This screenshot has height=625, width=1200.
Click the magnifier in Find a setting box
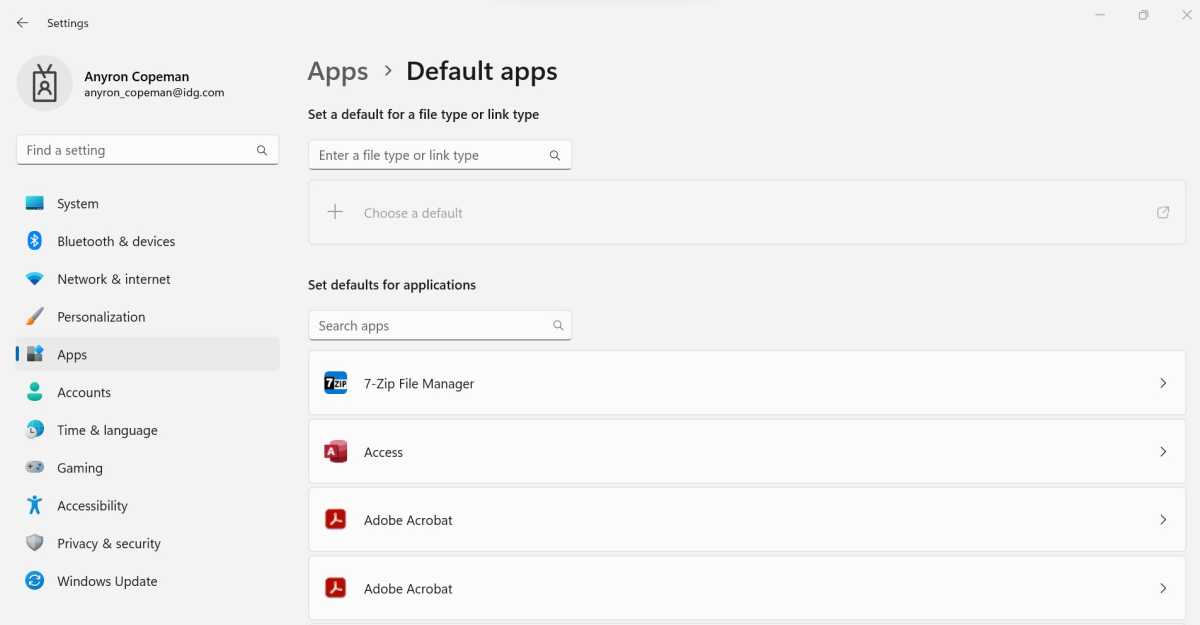coord(262,150)
